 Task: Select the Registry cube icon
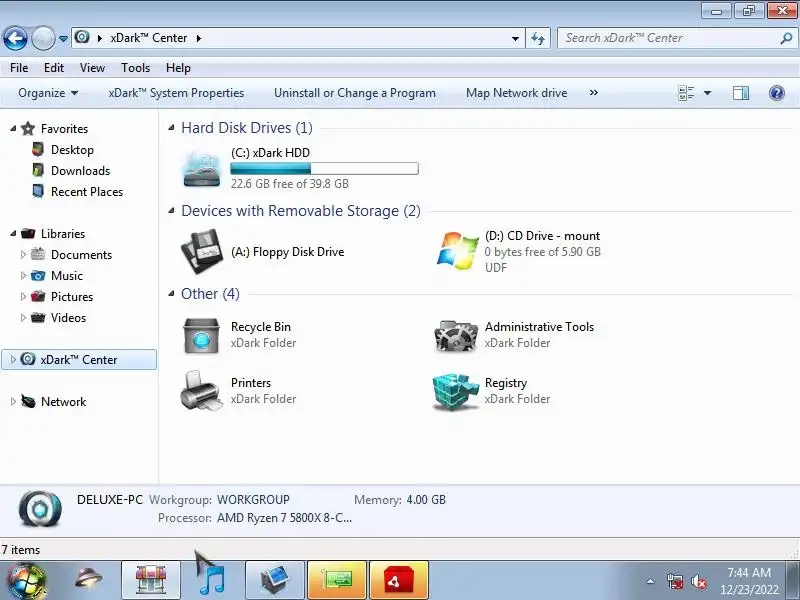pos(456,391)
